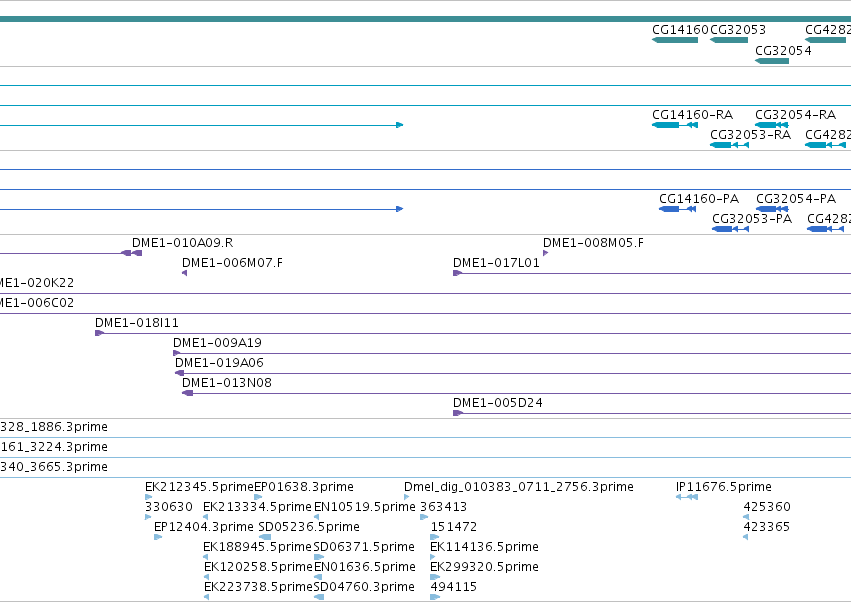Click the 363413 feature label
851x602 pixels.
pos(443,507)
